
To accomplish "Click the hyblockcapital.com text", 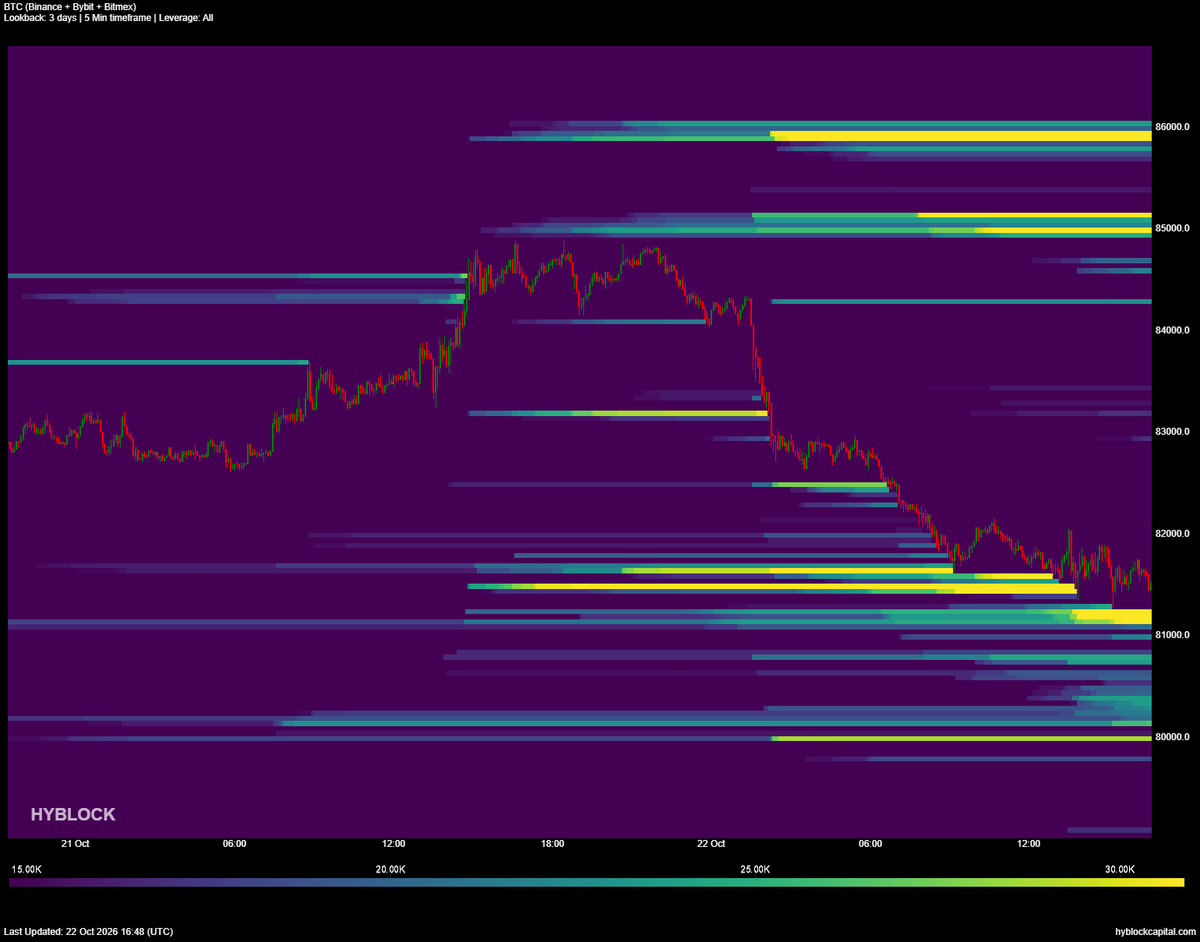I will coord(1155,932).
